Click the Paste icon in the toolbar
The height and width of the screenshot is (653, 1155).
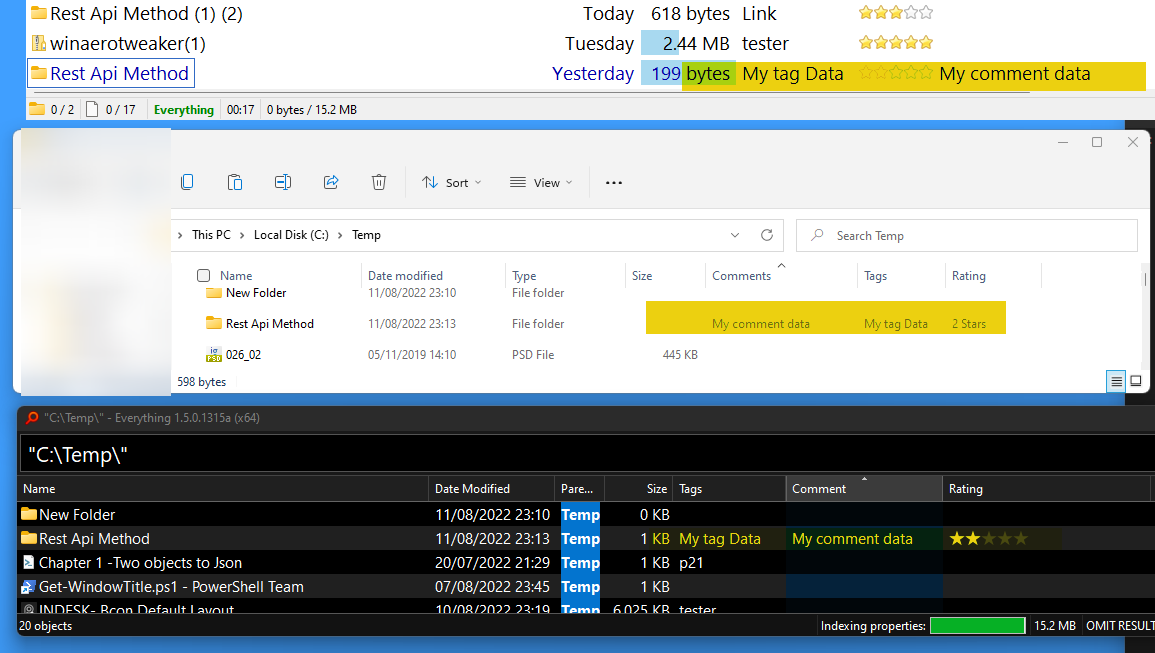(235, 182)
